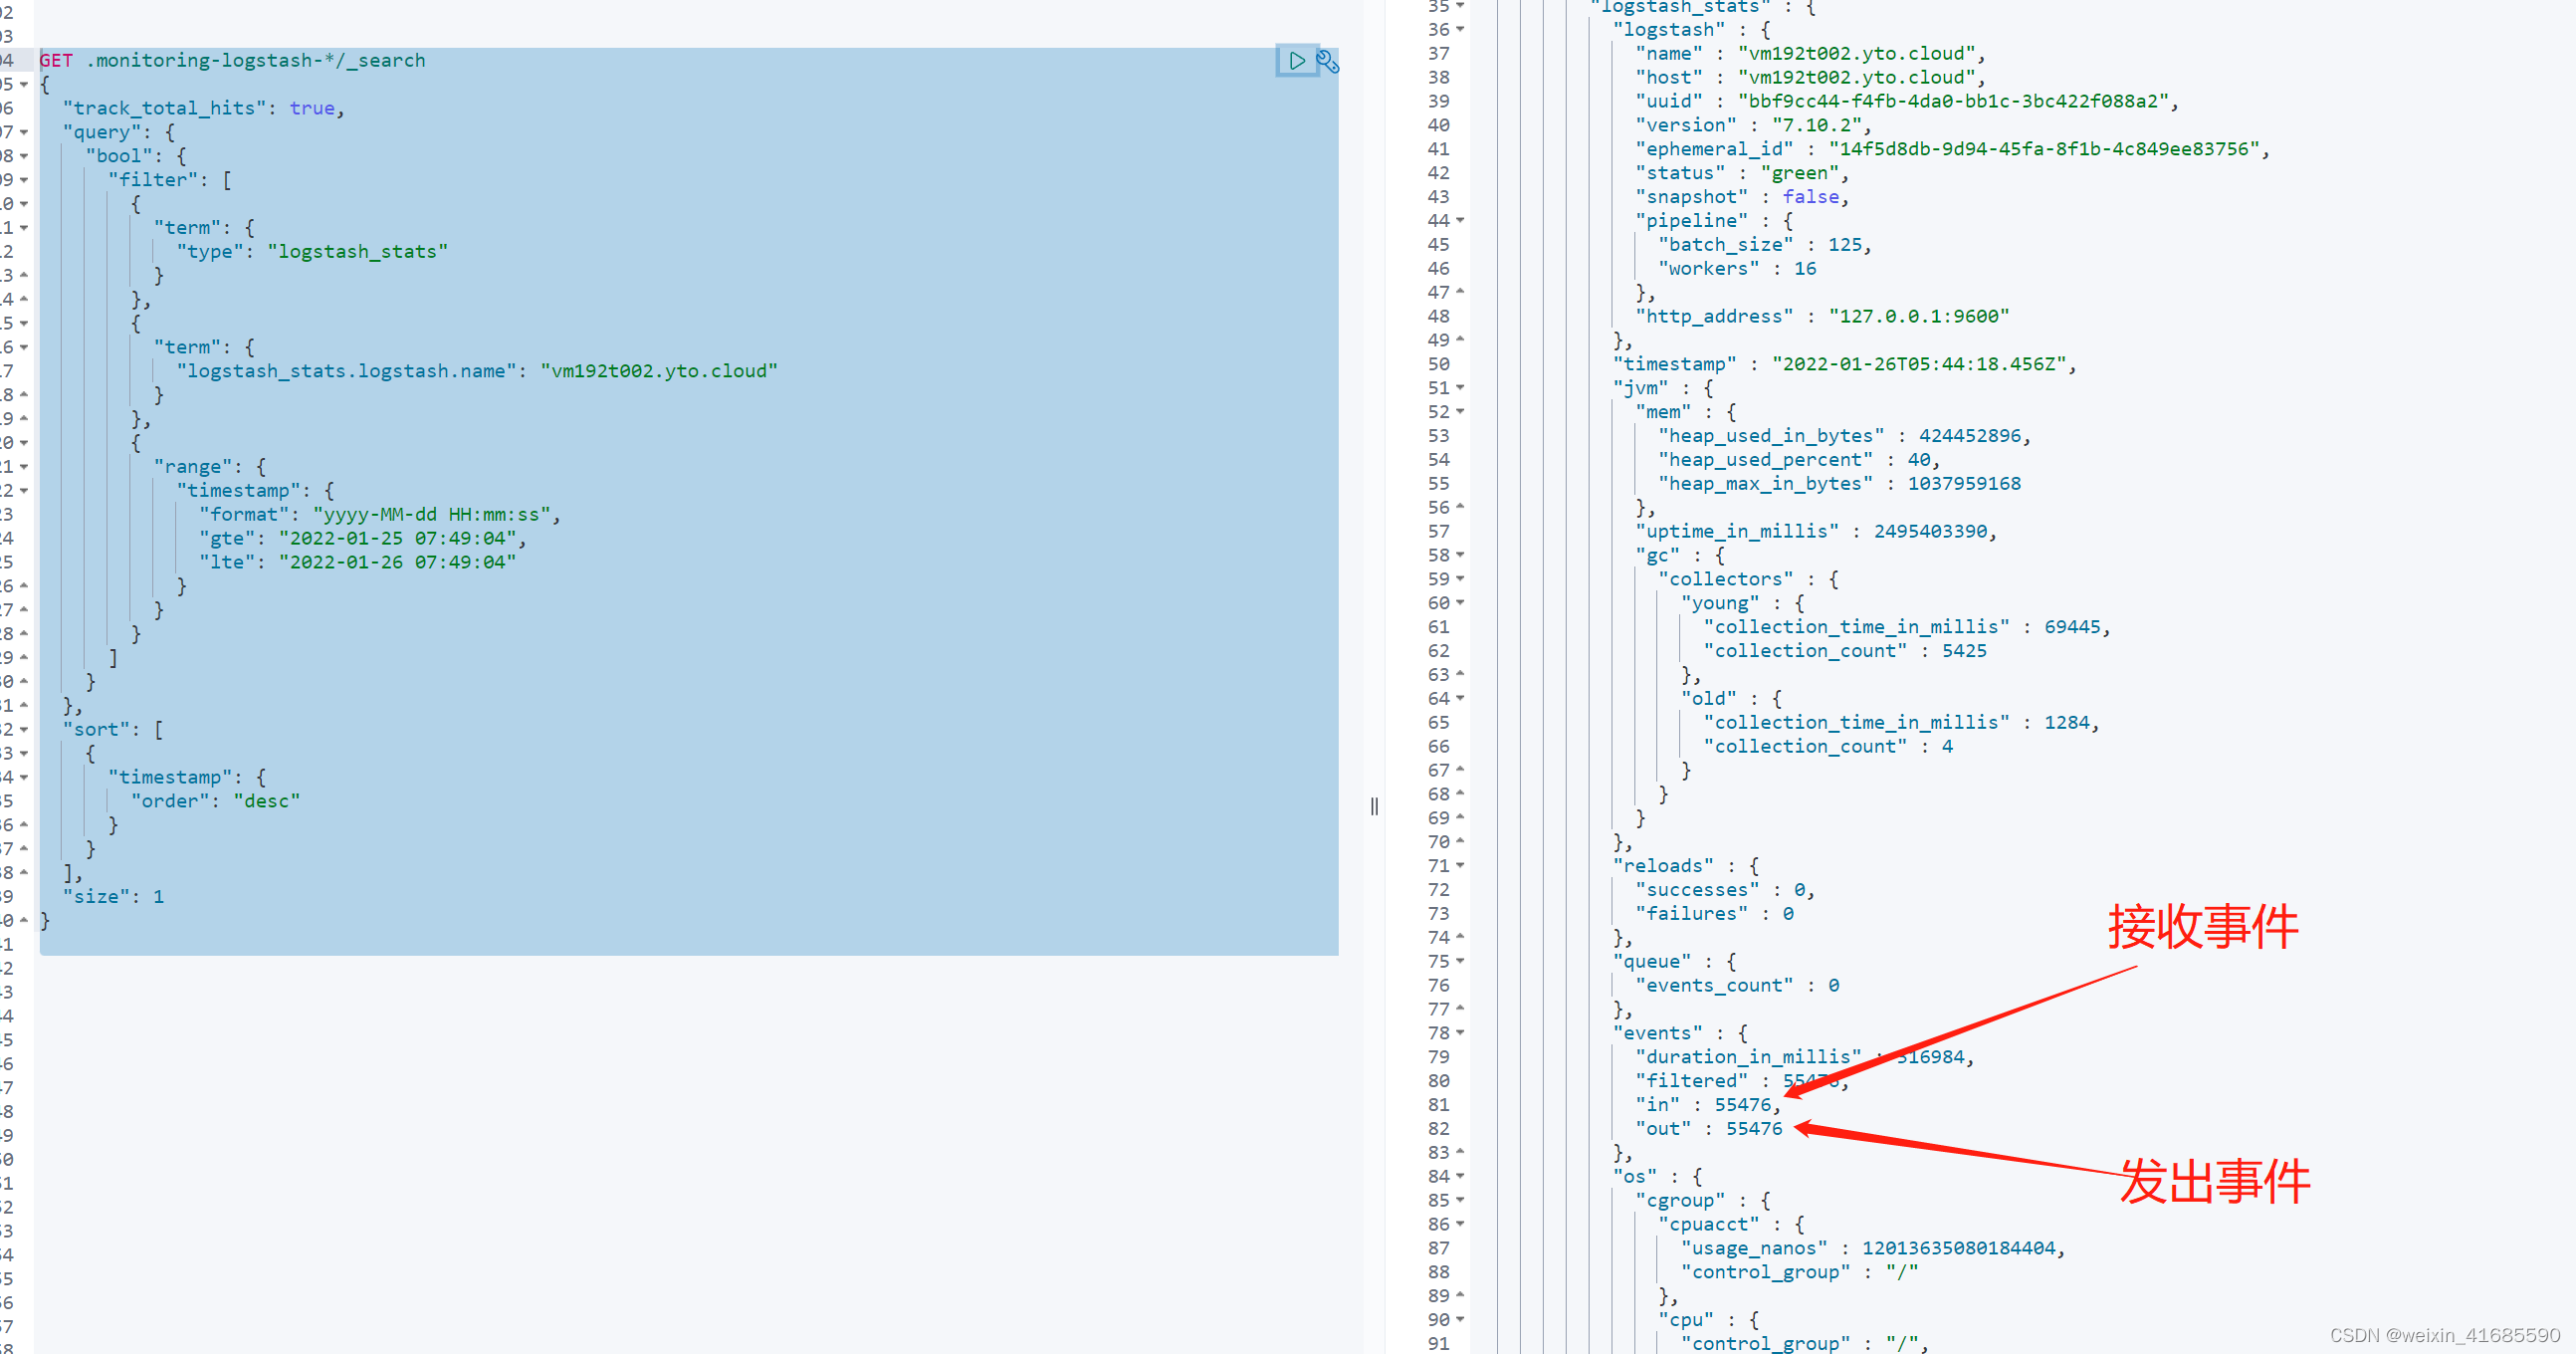
Task: Collapse response line 78 "events" fold arrow
Action: point(1461,1033)
